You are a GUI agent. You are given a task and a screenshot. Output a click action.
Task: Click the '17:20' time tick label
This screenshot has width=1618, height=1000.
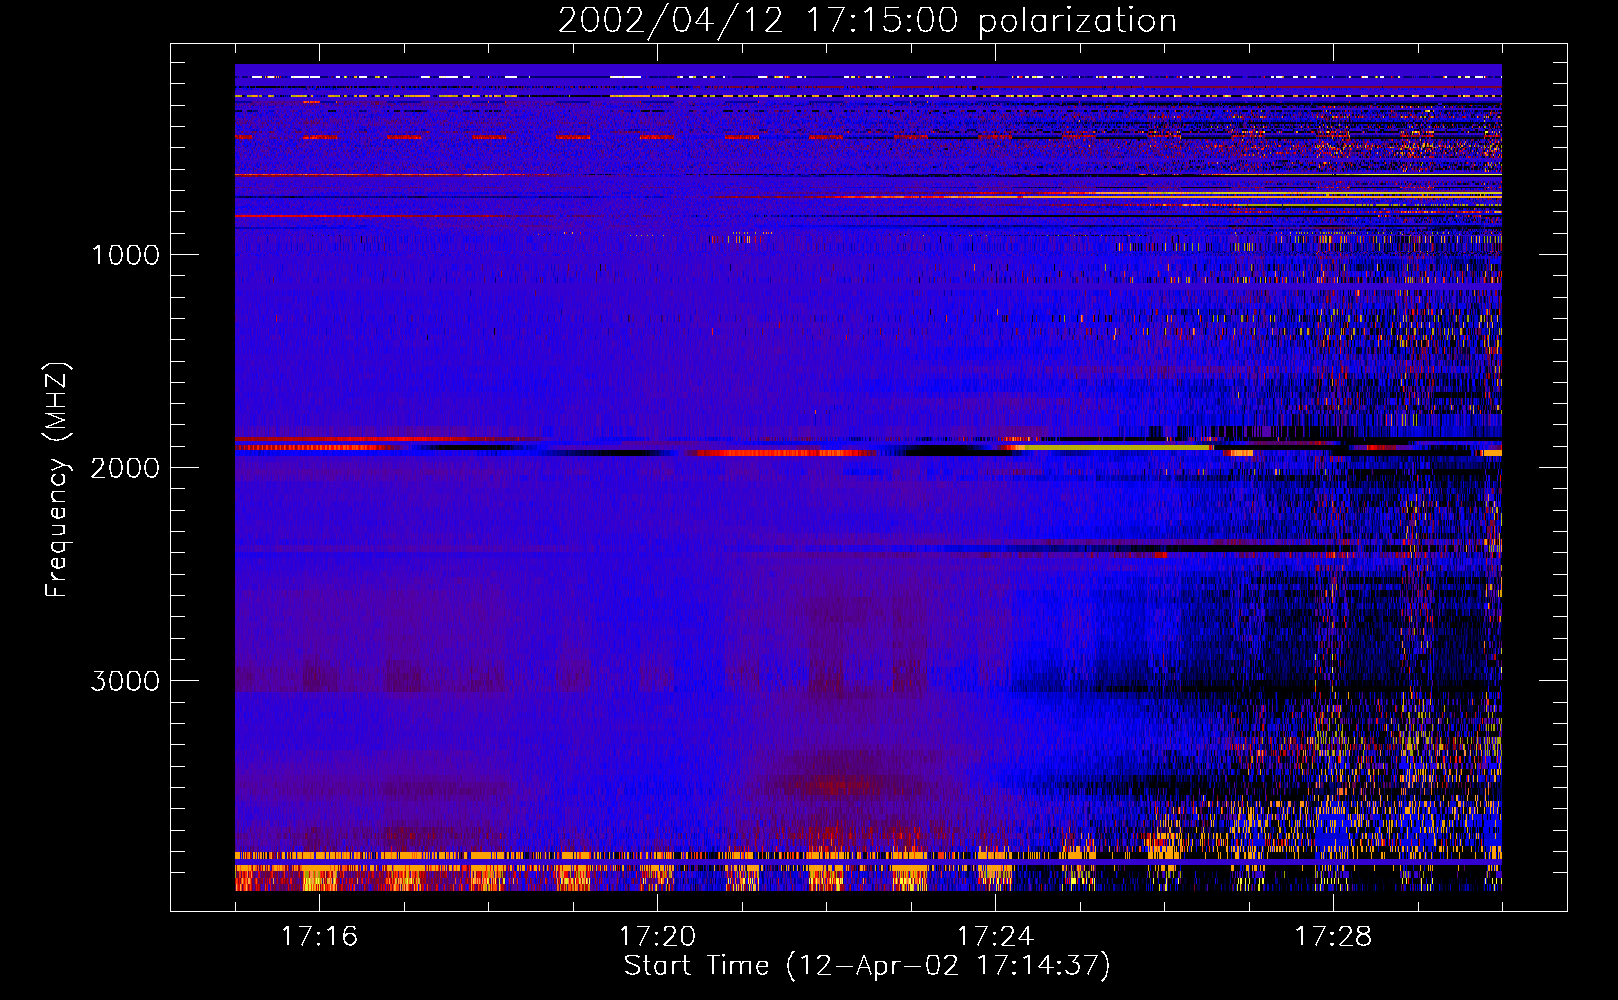657,937
